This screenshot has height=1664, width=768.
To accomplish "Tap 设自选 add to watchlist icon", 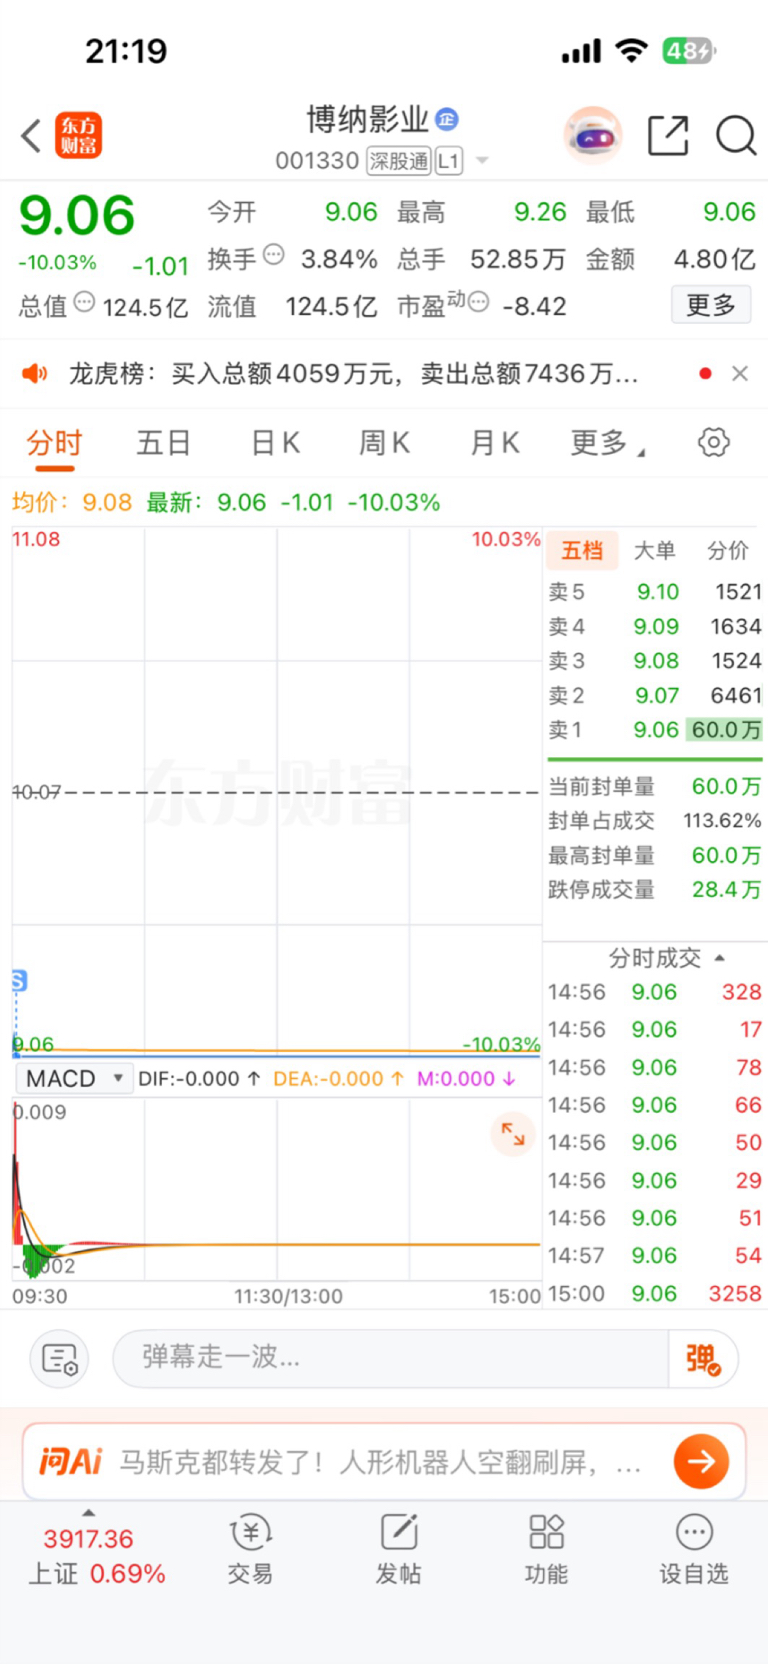I will pyautogui.click(x=694, y=1549).
